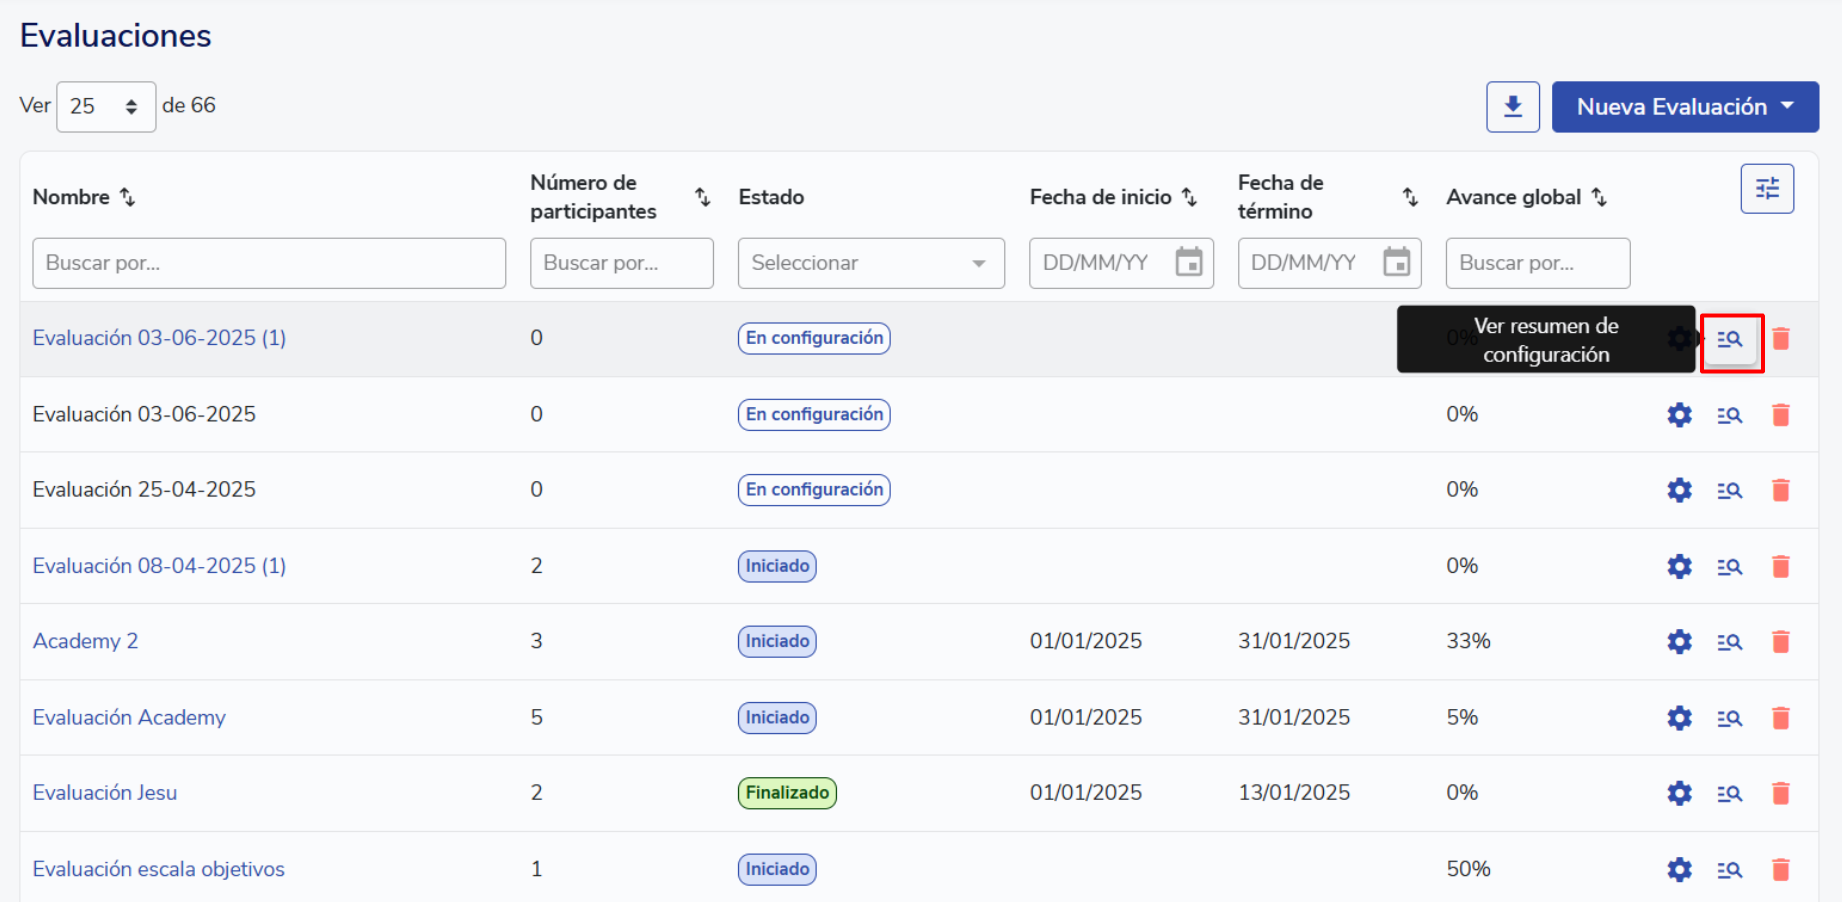Open the column filter settings icon

[x=1766, y=189]
